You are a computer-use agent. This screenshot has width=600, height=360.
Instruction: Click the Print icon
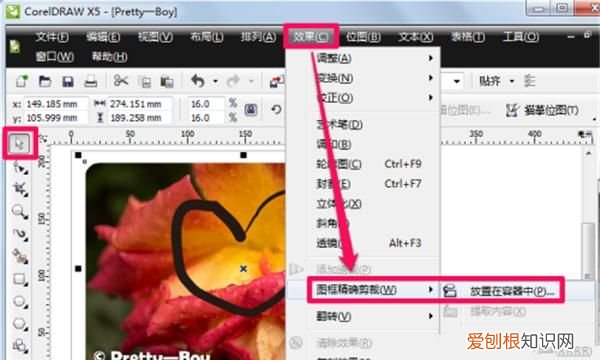pos(91,81)
